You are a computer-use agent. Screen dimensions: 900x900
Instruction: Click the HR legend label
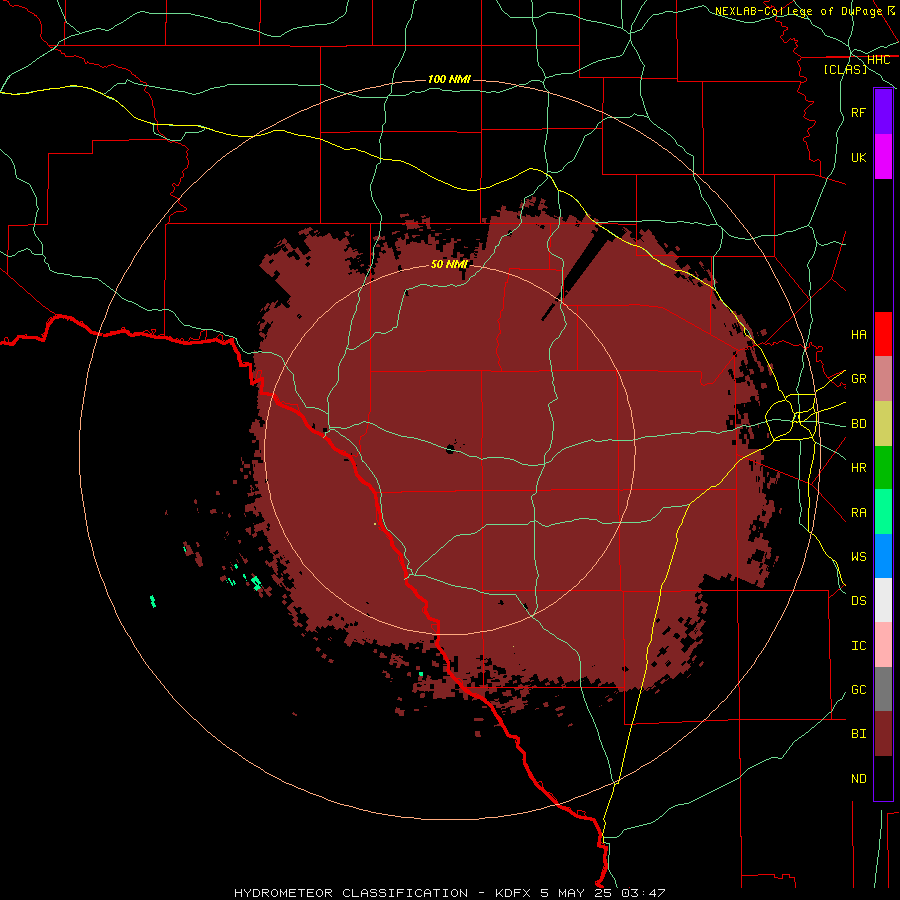tap(858, 468)
